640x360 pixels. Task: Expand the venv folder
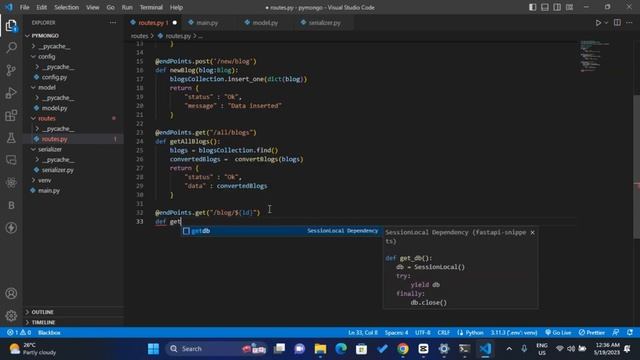coord(44,180)
